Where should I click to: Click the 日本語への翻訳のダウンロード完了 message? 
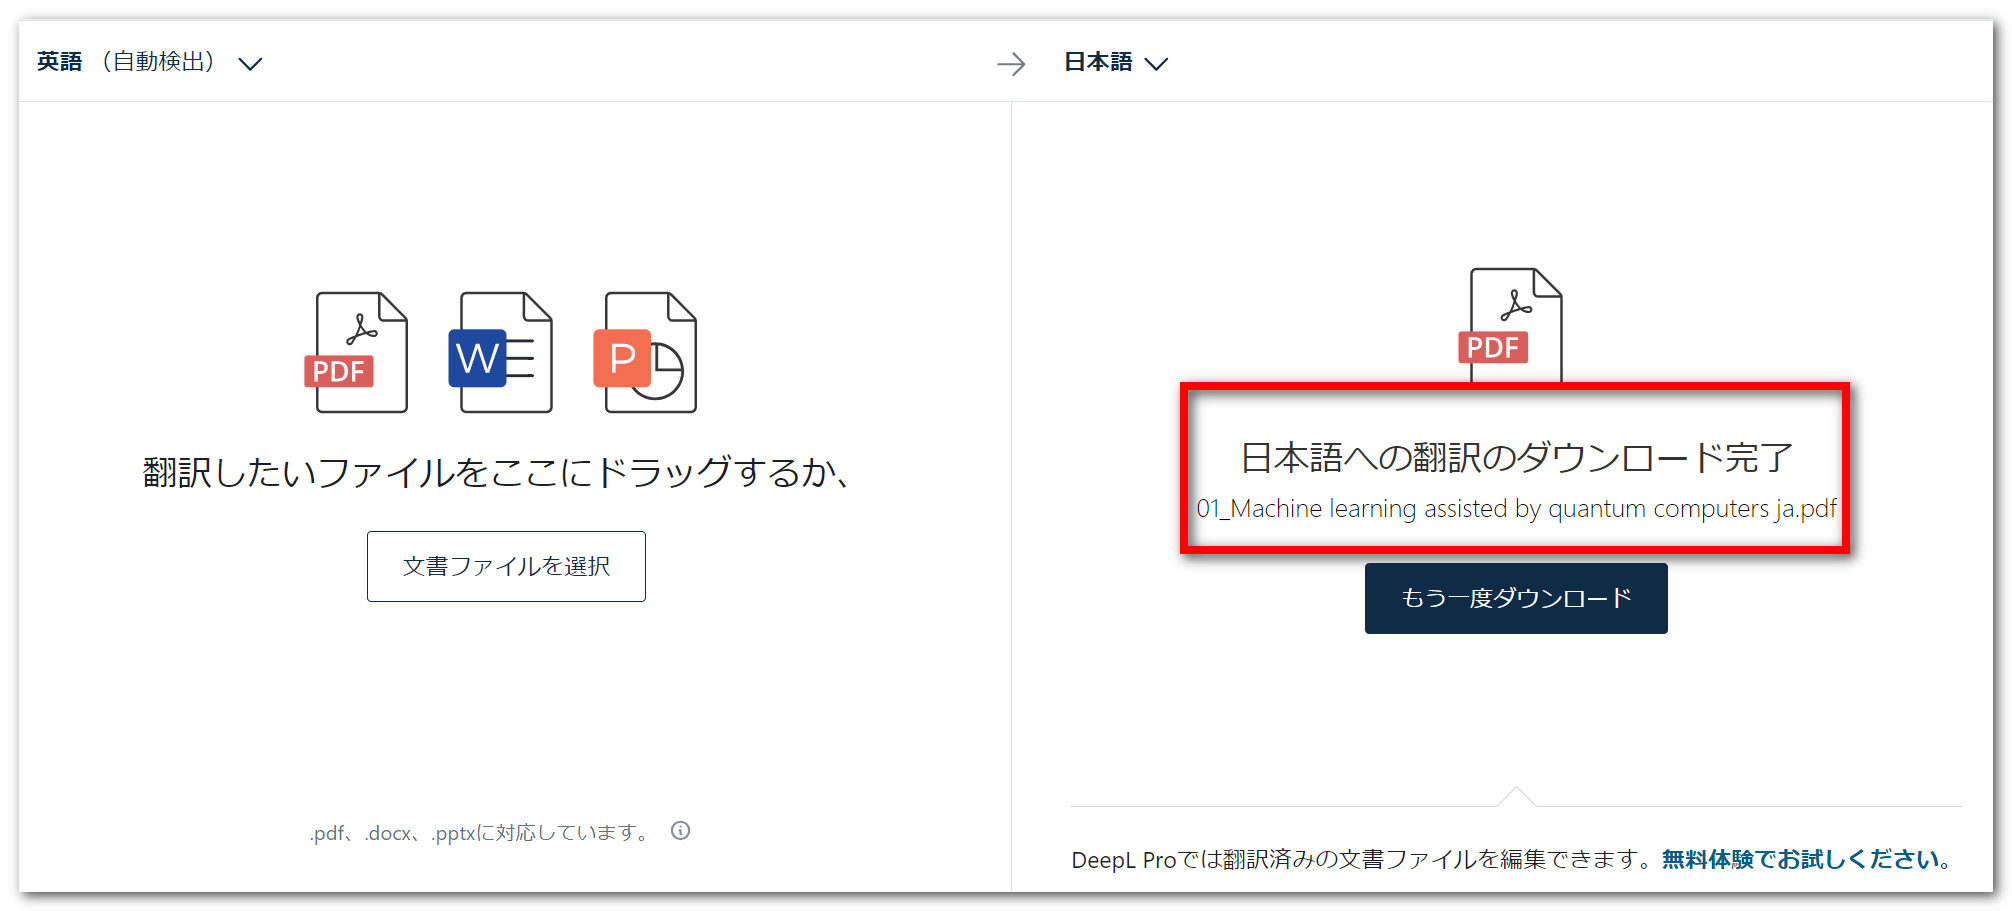[1516, 457]
